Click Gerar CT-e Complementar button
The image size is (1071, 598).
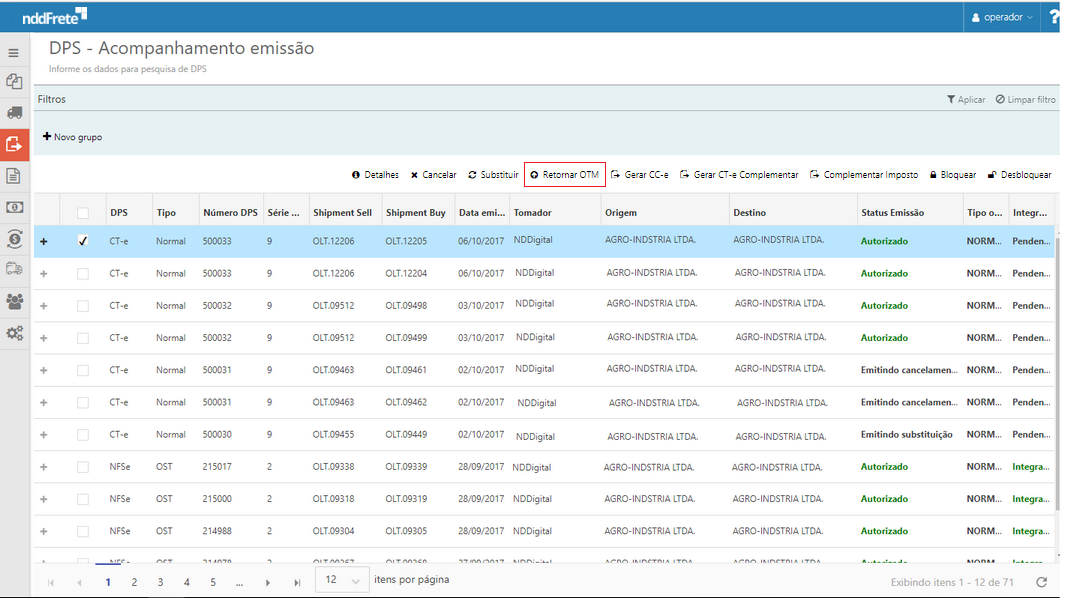tap(739, 175)
